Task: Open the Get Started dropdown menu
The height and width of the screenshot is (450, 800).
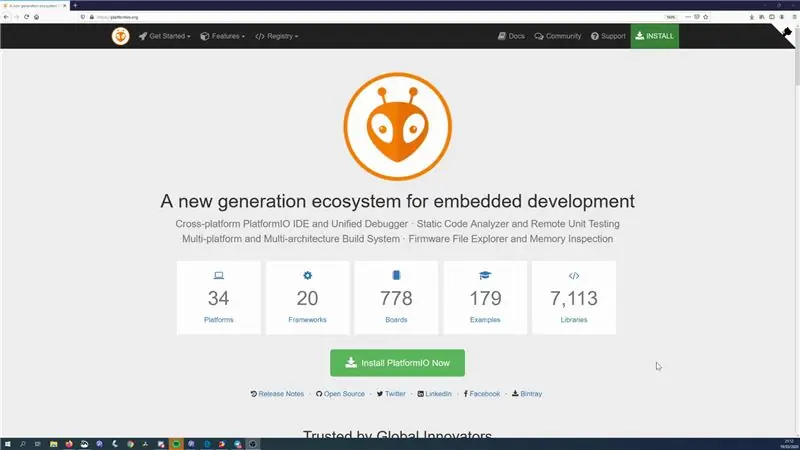Action: pos(164,36)
